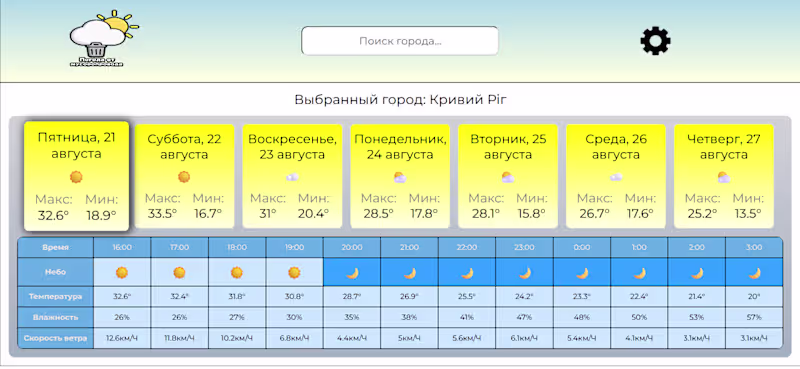Image resolution: width=800 pixels, height=369 pixels.
Task: Click the sun icon on Saturday card
Action: [x=184, y=177]
